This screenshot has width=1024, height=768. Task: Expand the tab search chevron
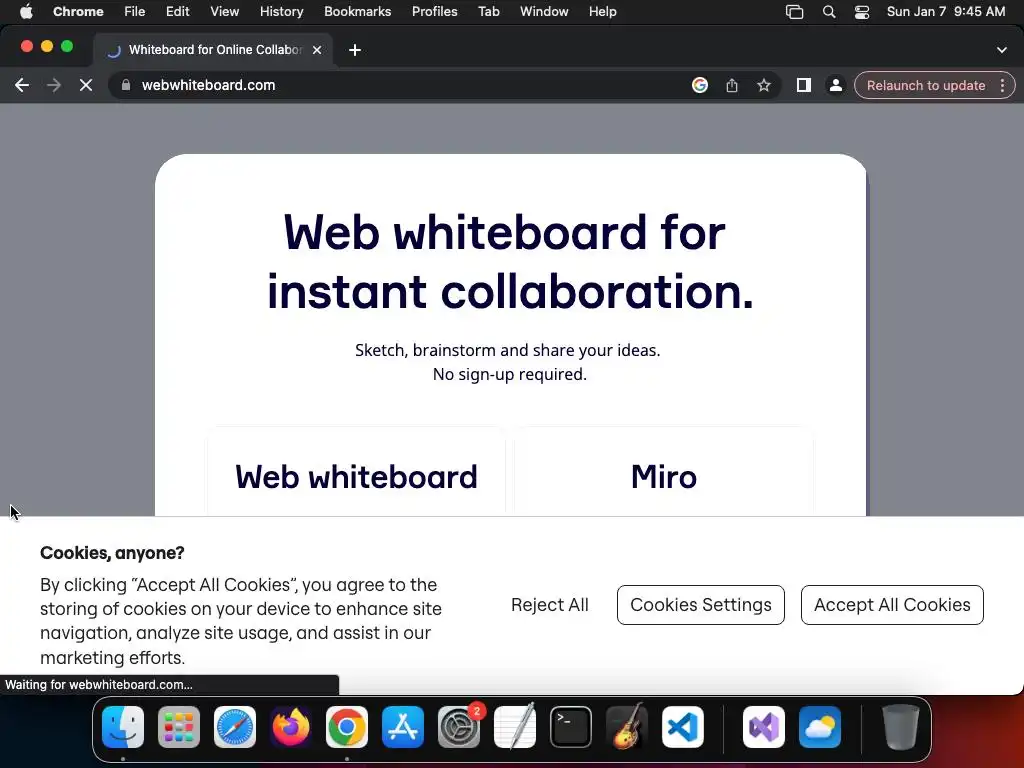(x=1002, y=50)
